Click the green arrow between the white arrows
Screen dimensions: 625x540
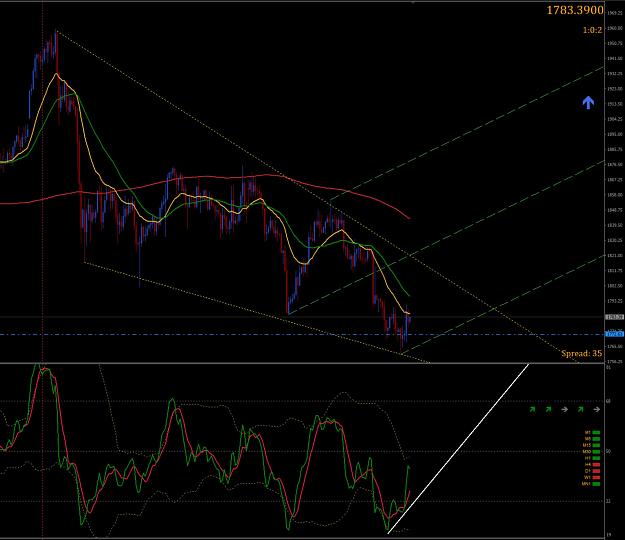pyautogui.click(x=581, y=409)
